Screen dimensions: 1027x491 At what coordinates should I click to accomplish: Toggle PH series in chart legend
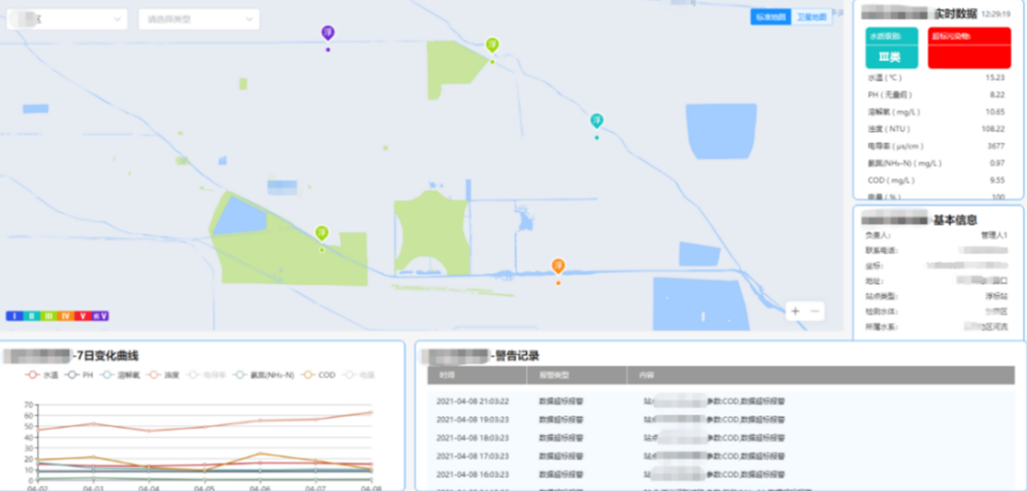[x=81, y=375]
